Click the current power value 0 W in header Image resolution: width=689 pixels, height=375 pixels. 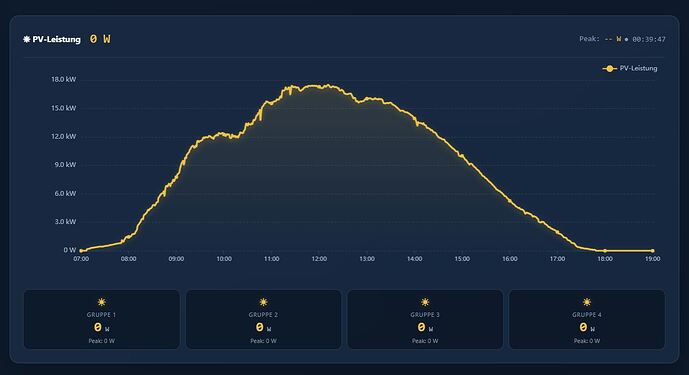pos(100,39)
